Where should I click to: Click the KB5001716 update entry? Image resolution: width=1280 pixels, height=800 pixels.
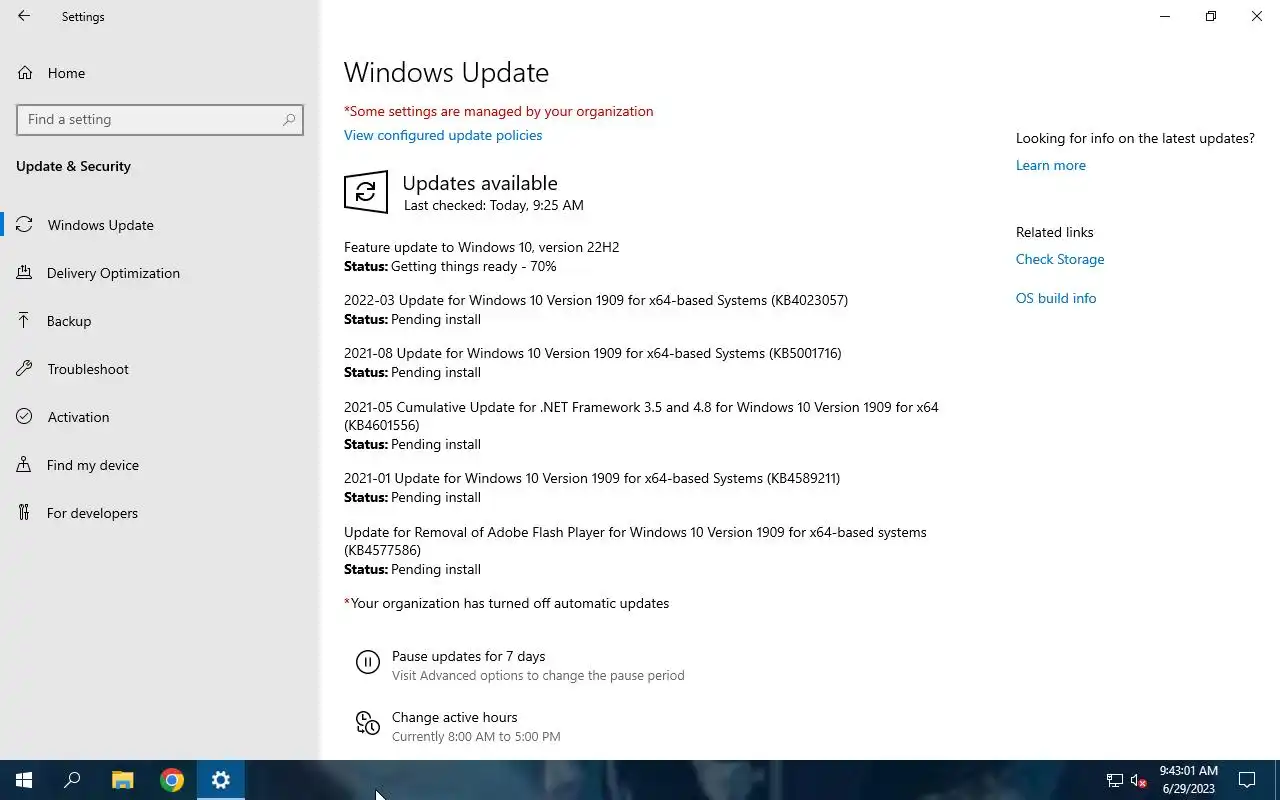(x=593, y=353)
